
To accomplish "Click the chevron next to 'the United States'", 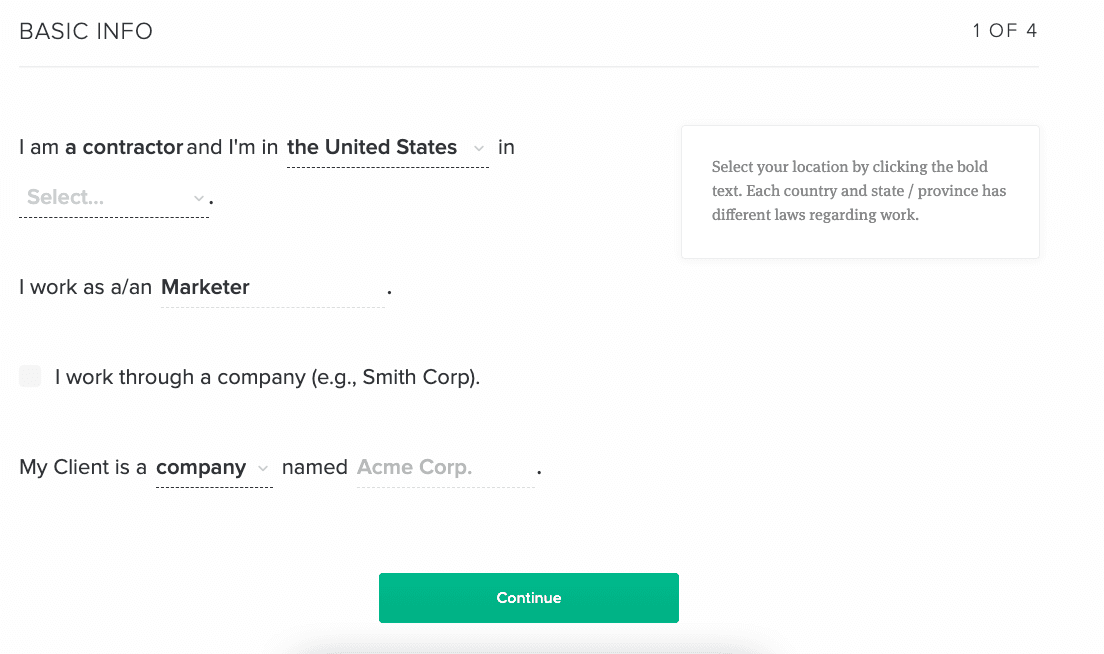I will coord(478,147).
